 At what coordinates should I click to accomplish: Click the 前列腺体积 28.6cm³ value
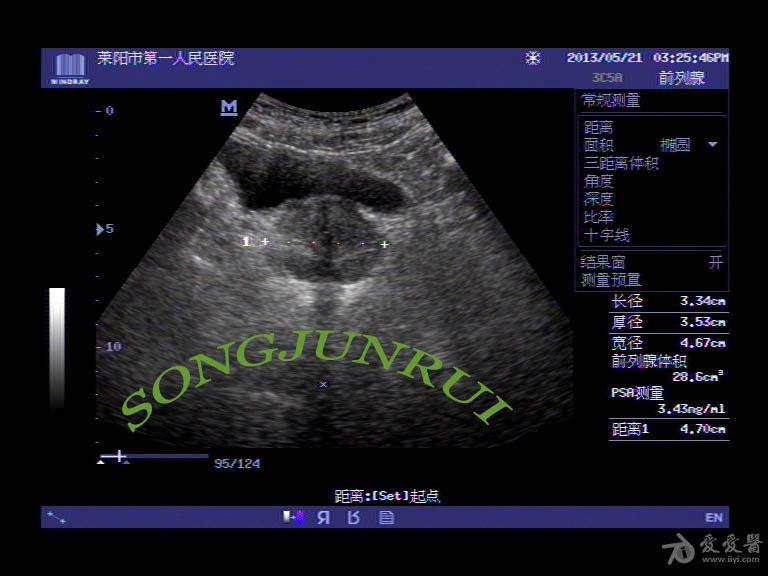point(697,376)
